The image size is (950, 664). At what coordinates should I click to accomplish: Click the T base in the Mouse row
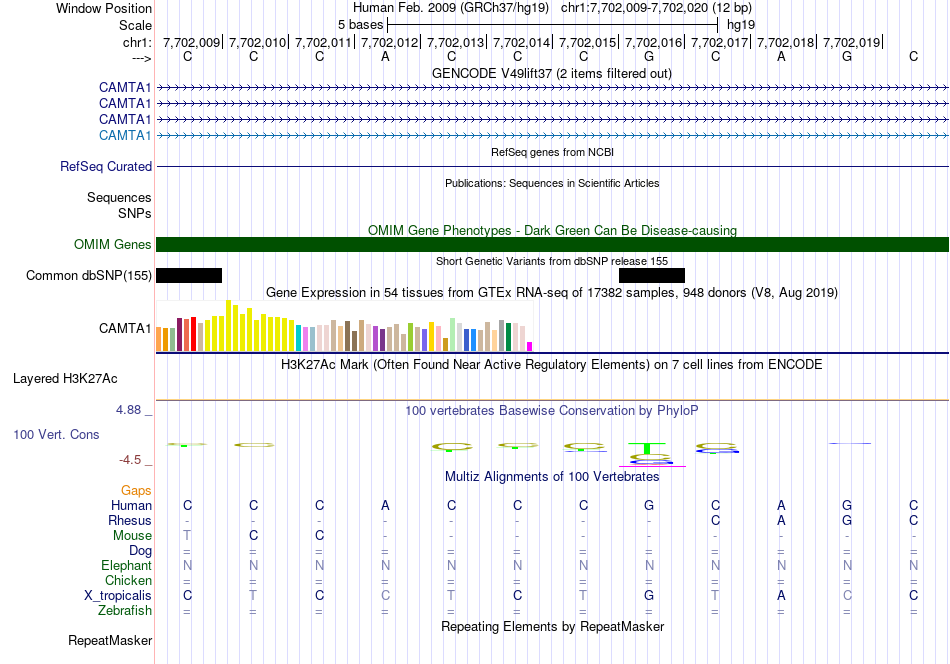187,536
